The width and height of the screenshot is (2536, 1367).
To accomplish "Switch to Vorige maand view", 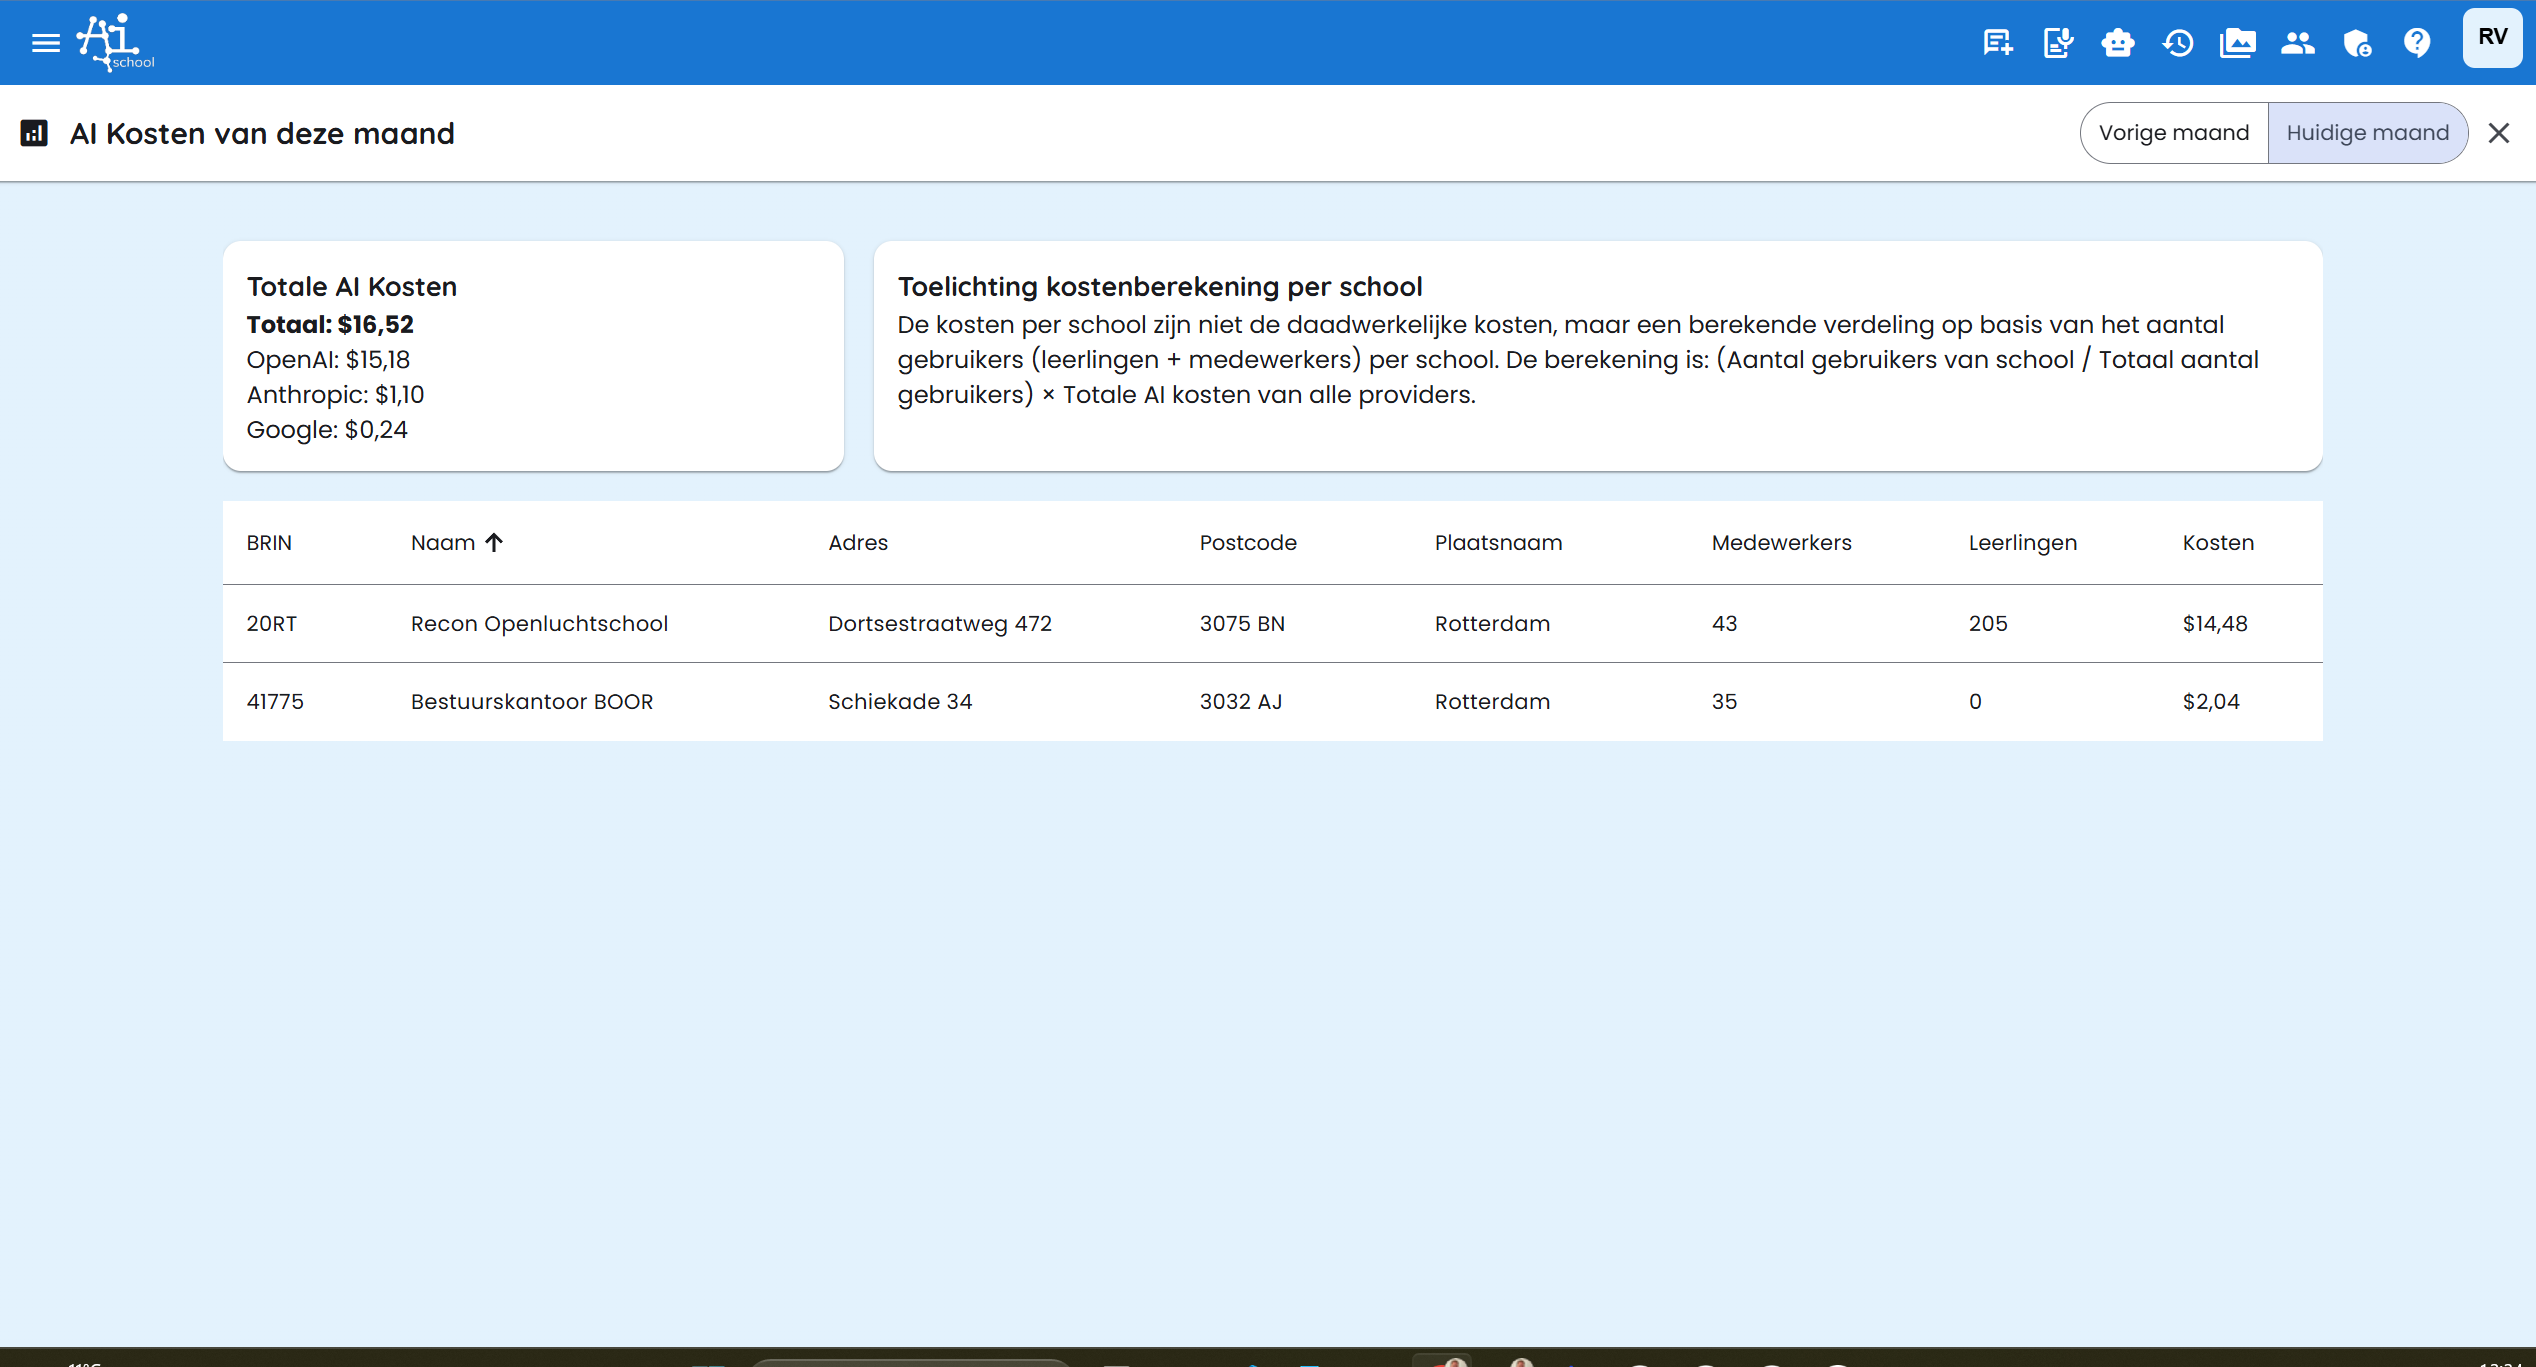I will (2173, 132).
